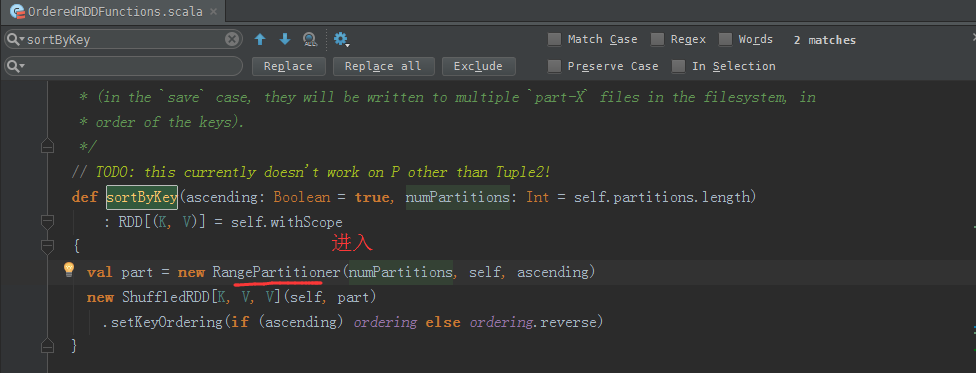Click the 2 matches result count
Screen dimensions: 976x373
point(825,40)
